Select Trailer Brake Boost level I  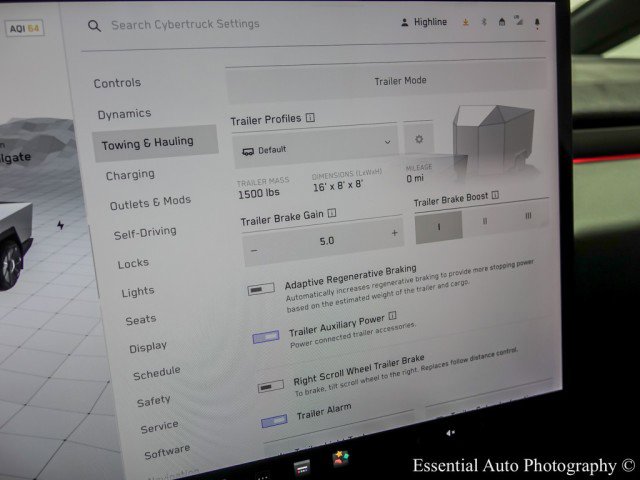tap(439, 227)
